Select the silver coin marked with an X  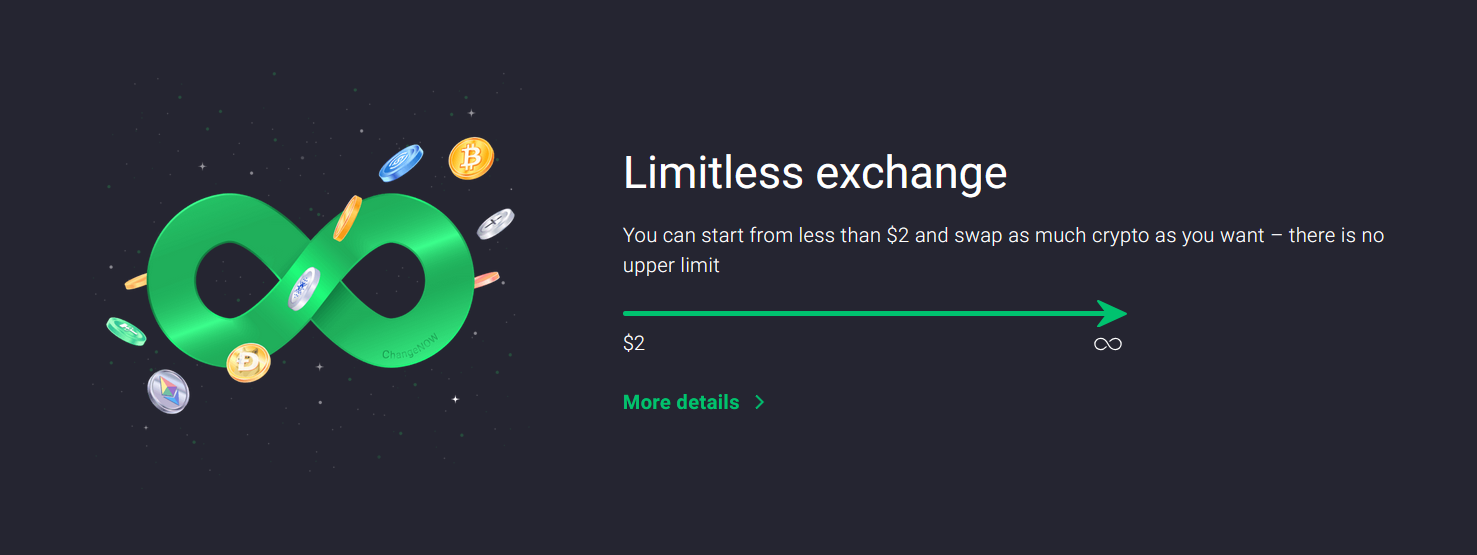(x=495, y=223)
